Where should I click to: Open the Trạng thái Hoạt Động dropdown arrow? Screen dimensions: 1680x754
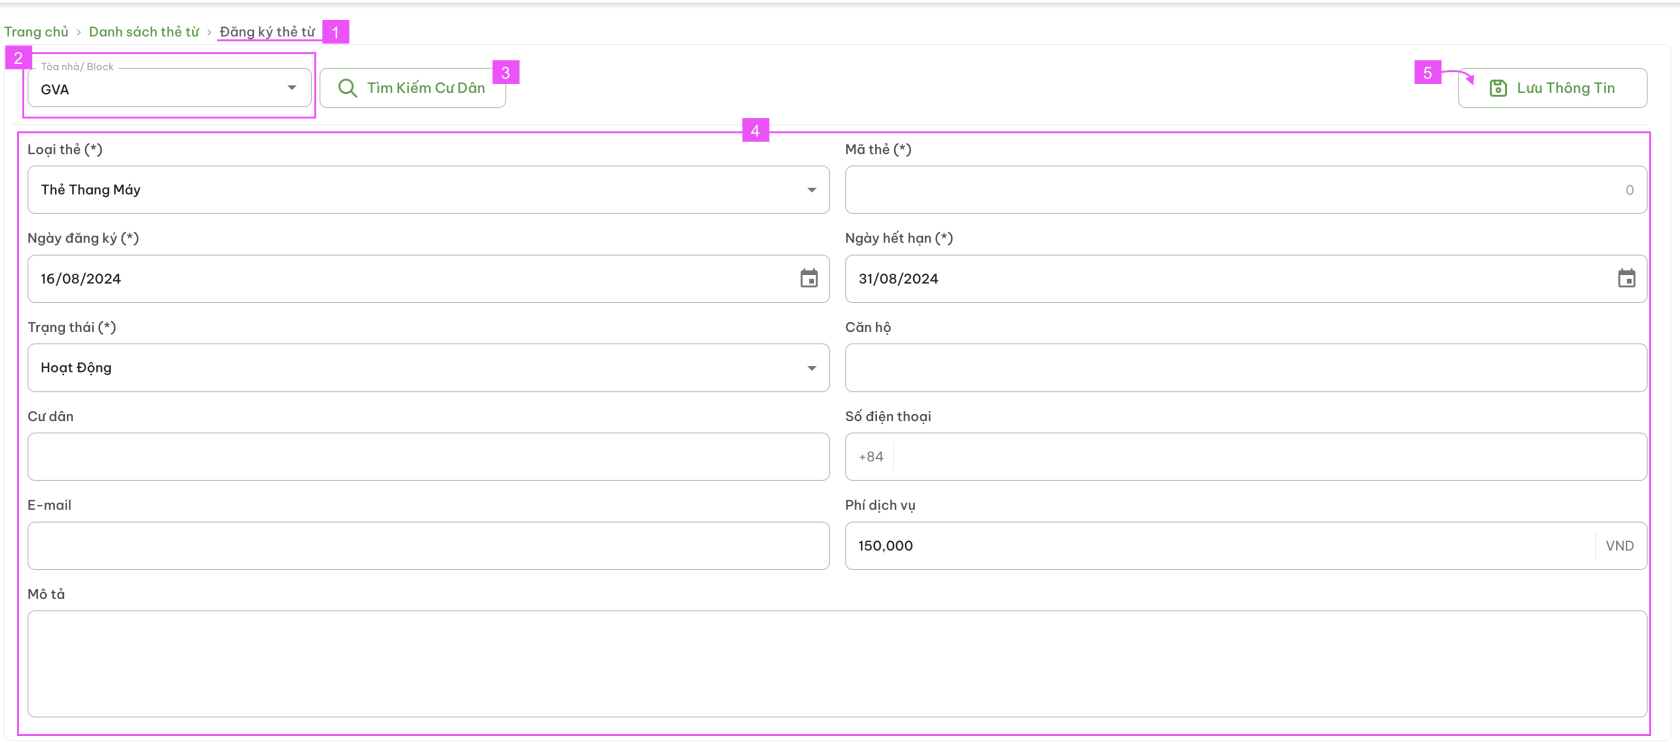click(812, 368)
